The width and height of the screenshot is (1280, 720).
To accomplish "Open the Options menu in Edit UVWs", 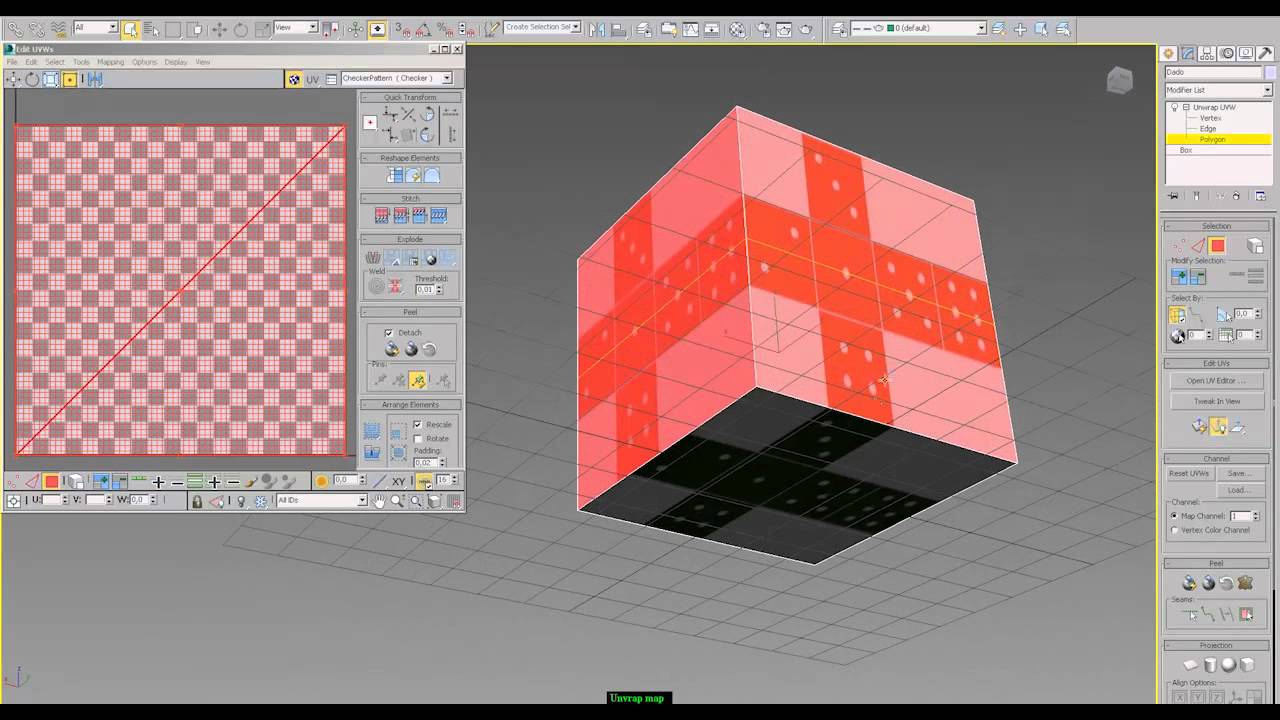I will (x=145, y=62).
